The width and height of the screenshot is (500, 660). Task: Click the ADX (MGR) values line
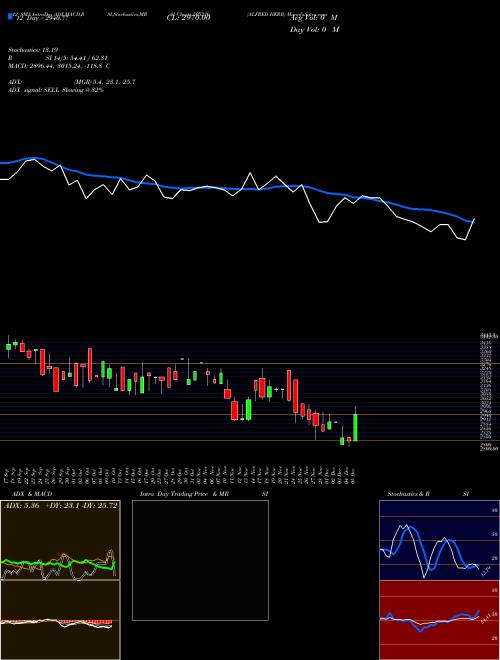coord(72,82)
